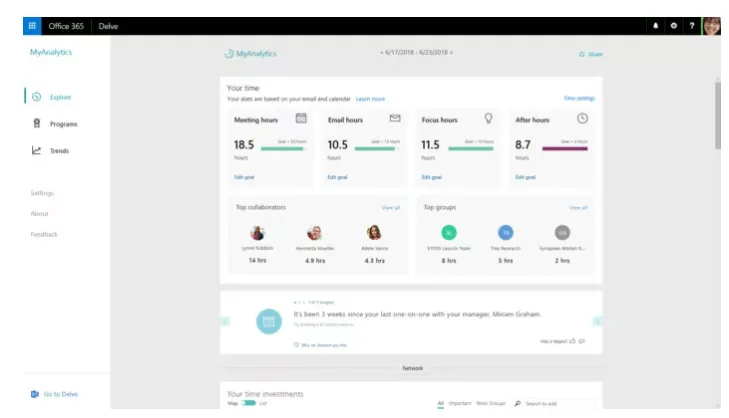Open the help question mark icon

click(692, 26)
